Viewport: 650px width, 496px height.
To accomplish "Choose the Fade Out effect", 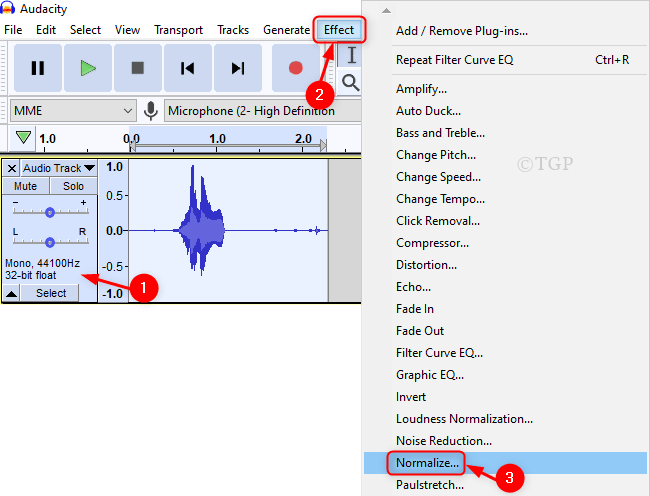I will point(505,331).
